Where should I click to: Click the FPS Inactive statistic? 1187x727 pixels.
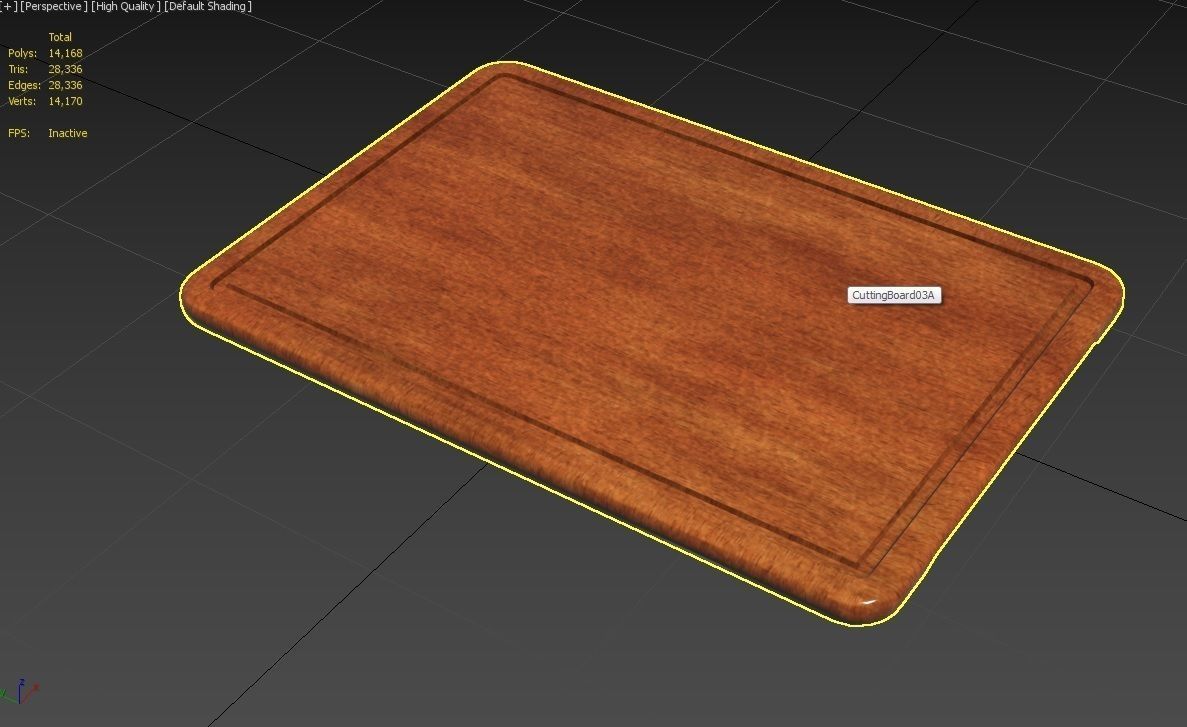click(48, 133)
